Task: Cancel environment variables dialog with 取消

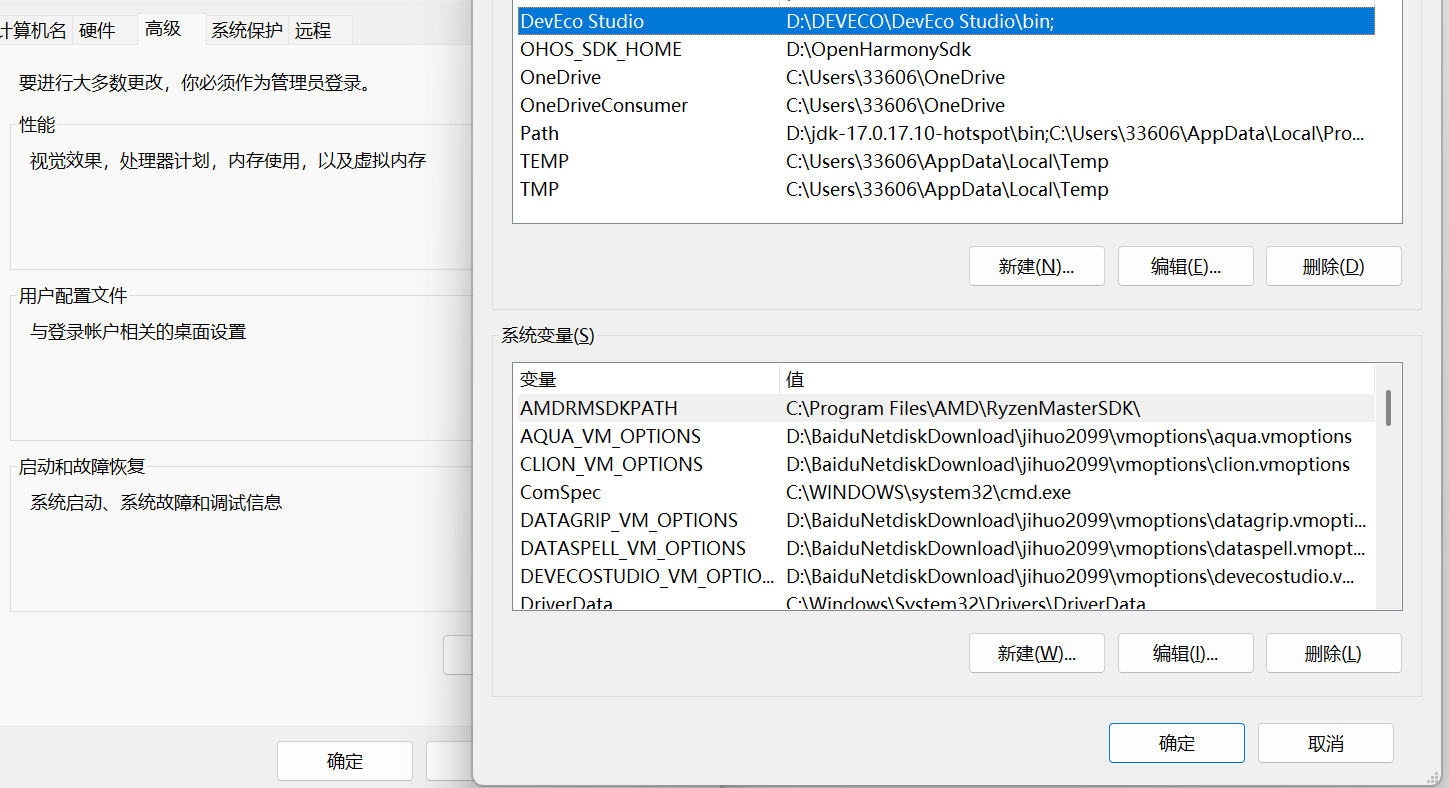Action: pos(1325,743)
